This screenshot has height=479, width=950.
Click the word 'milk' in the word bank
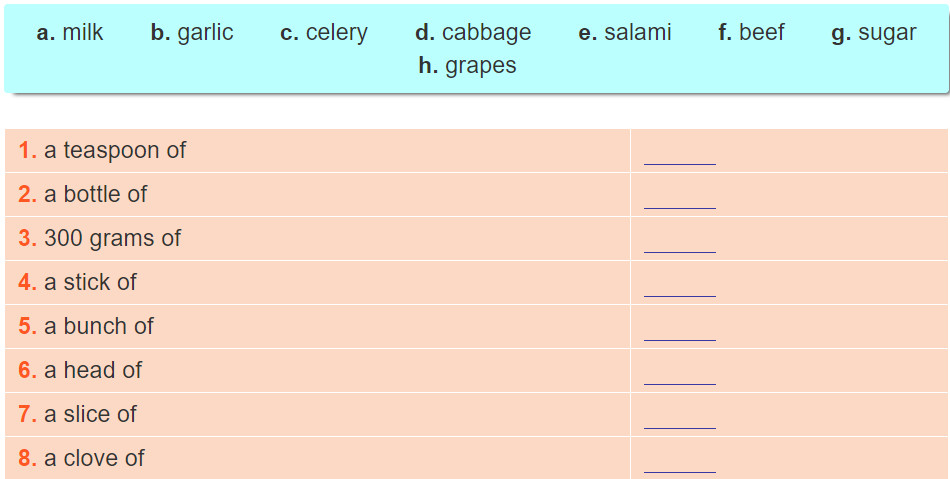(82, 33)
